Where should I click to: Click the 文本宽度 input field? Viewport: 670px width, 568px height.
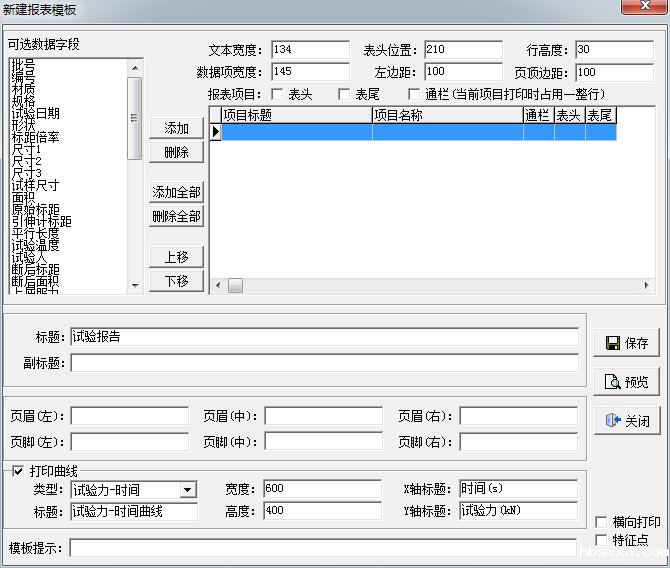coord(309,50)
